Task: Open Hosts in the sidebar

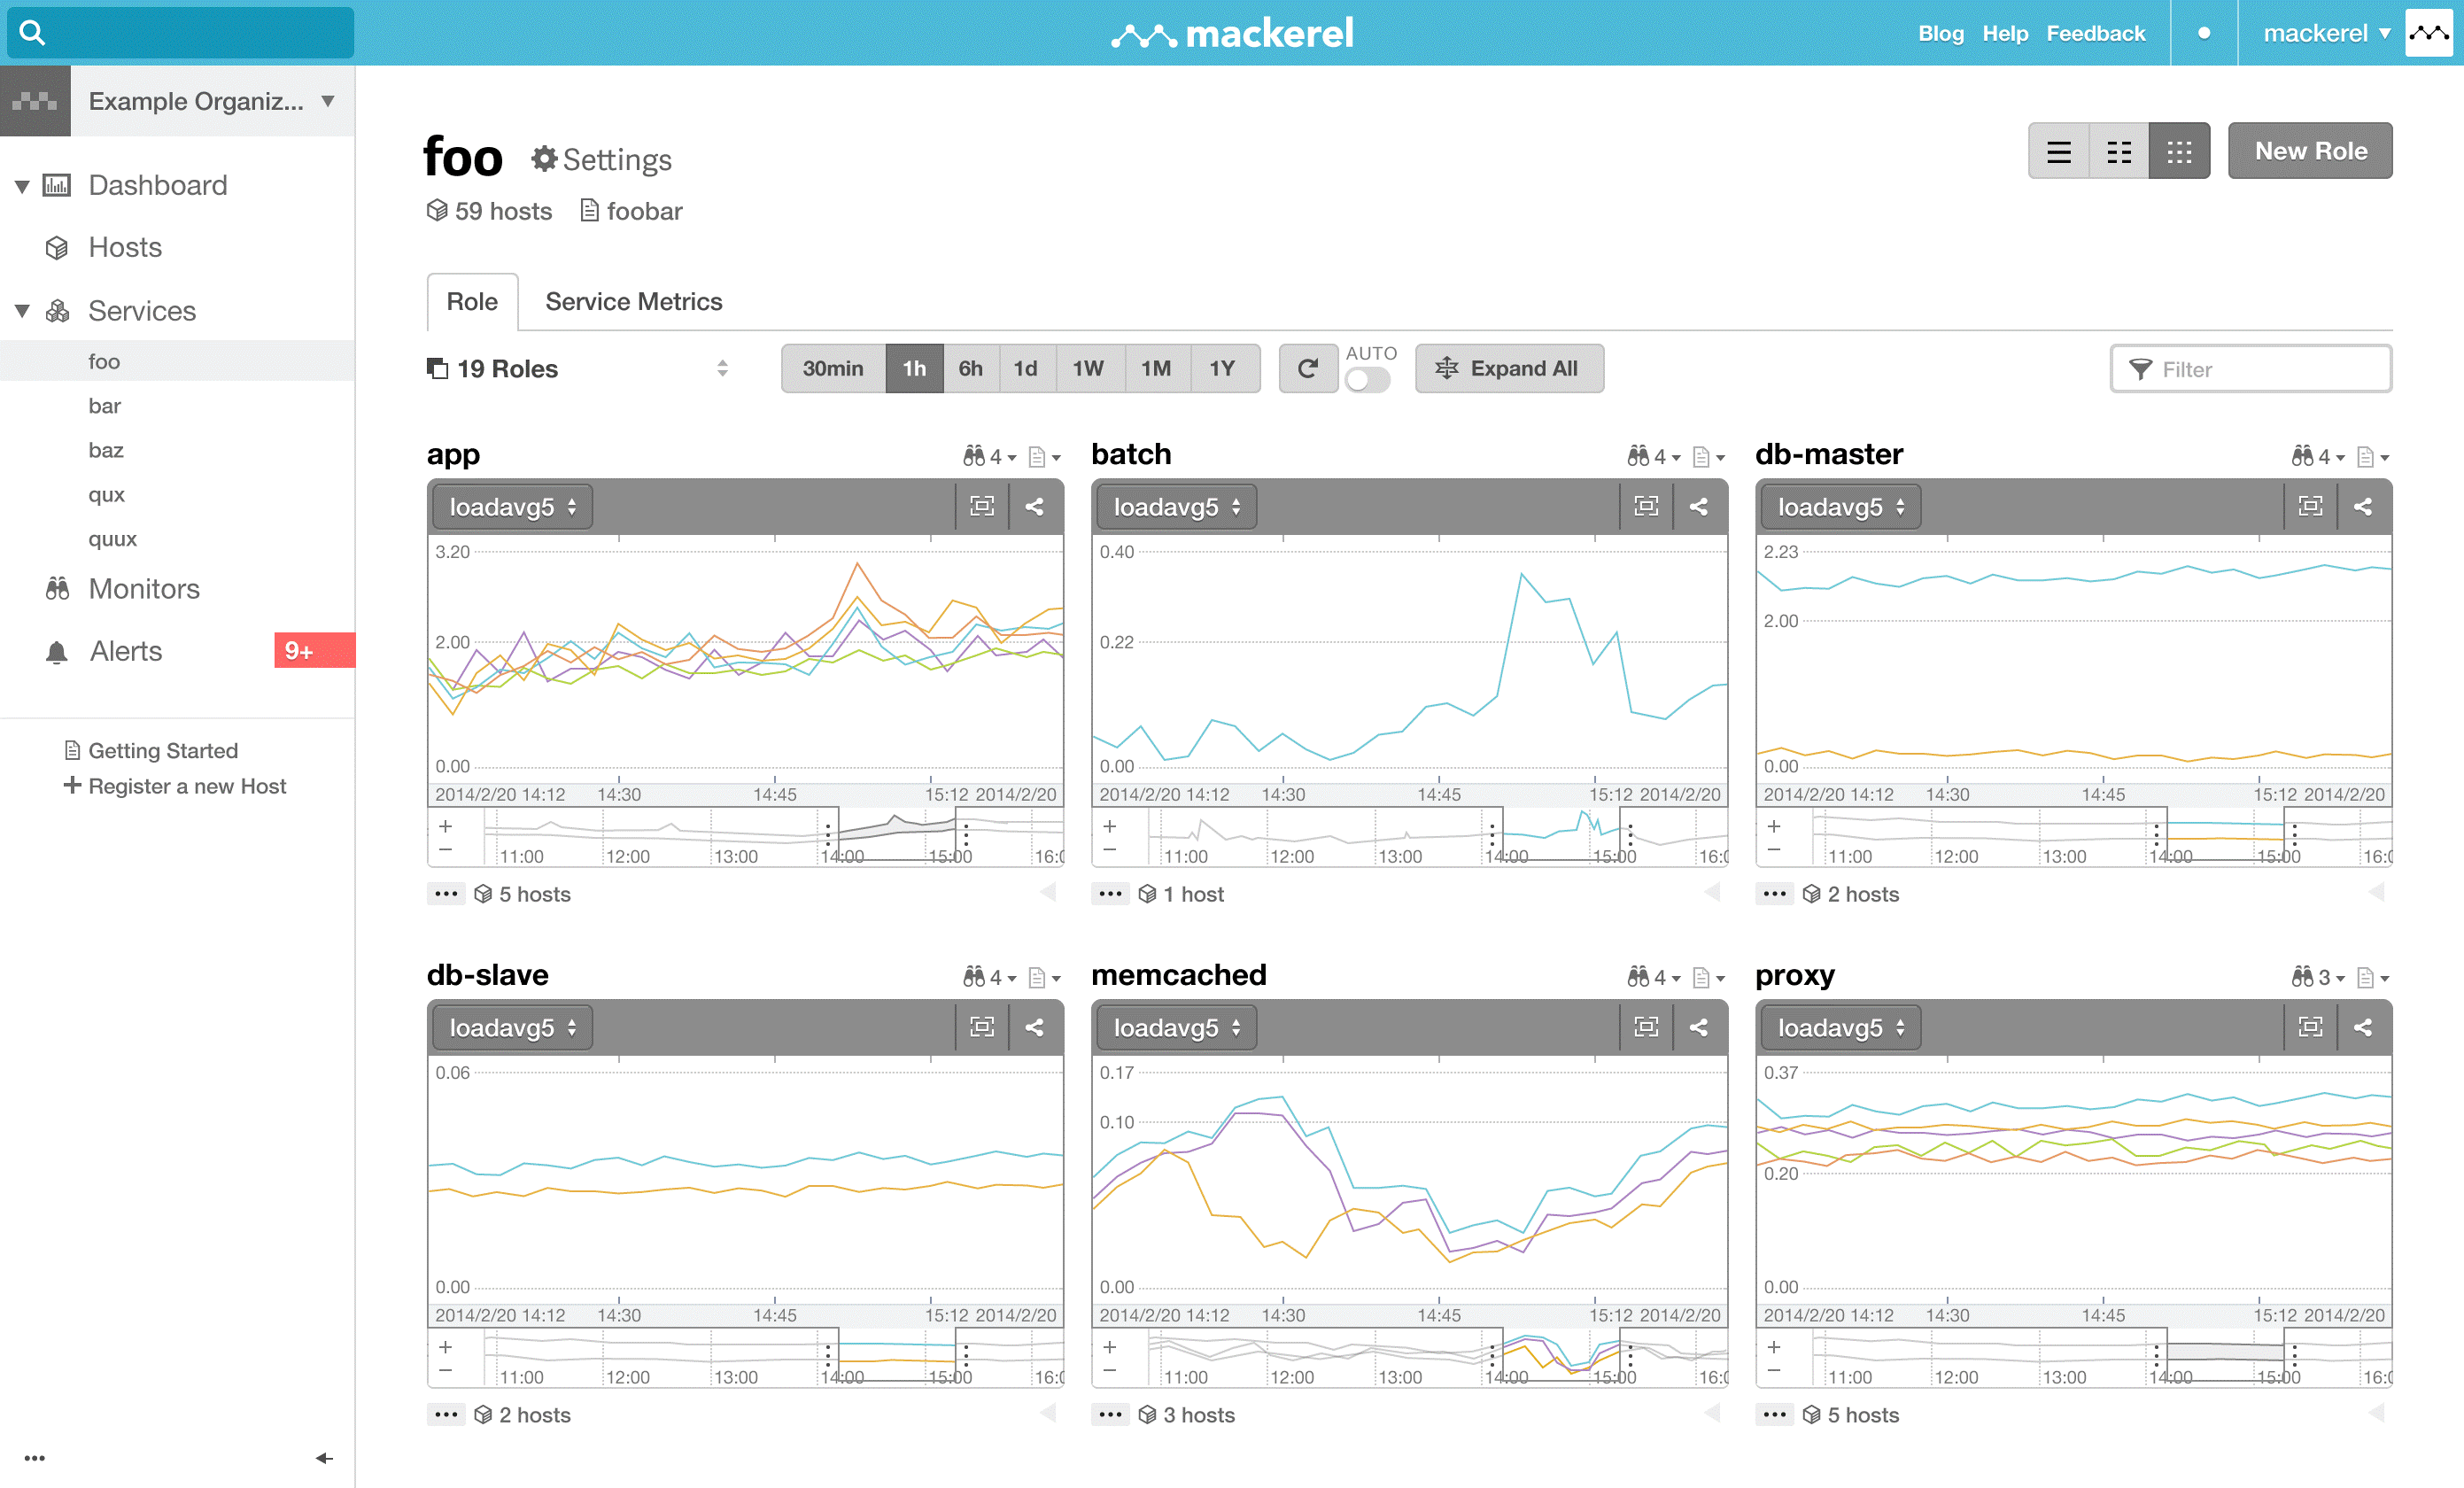Action: 125,247
